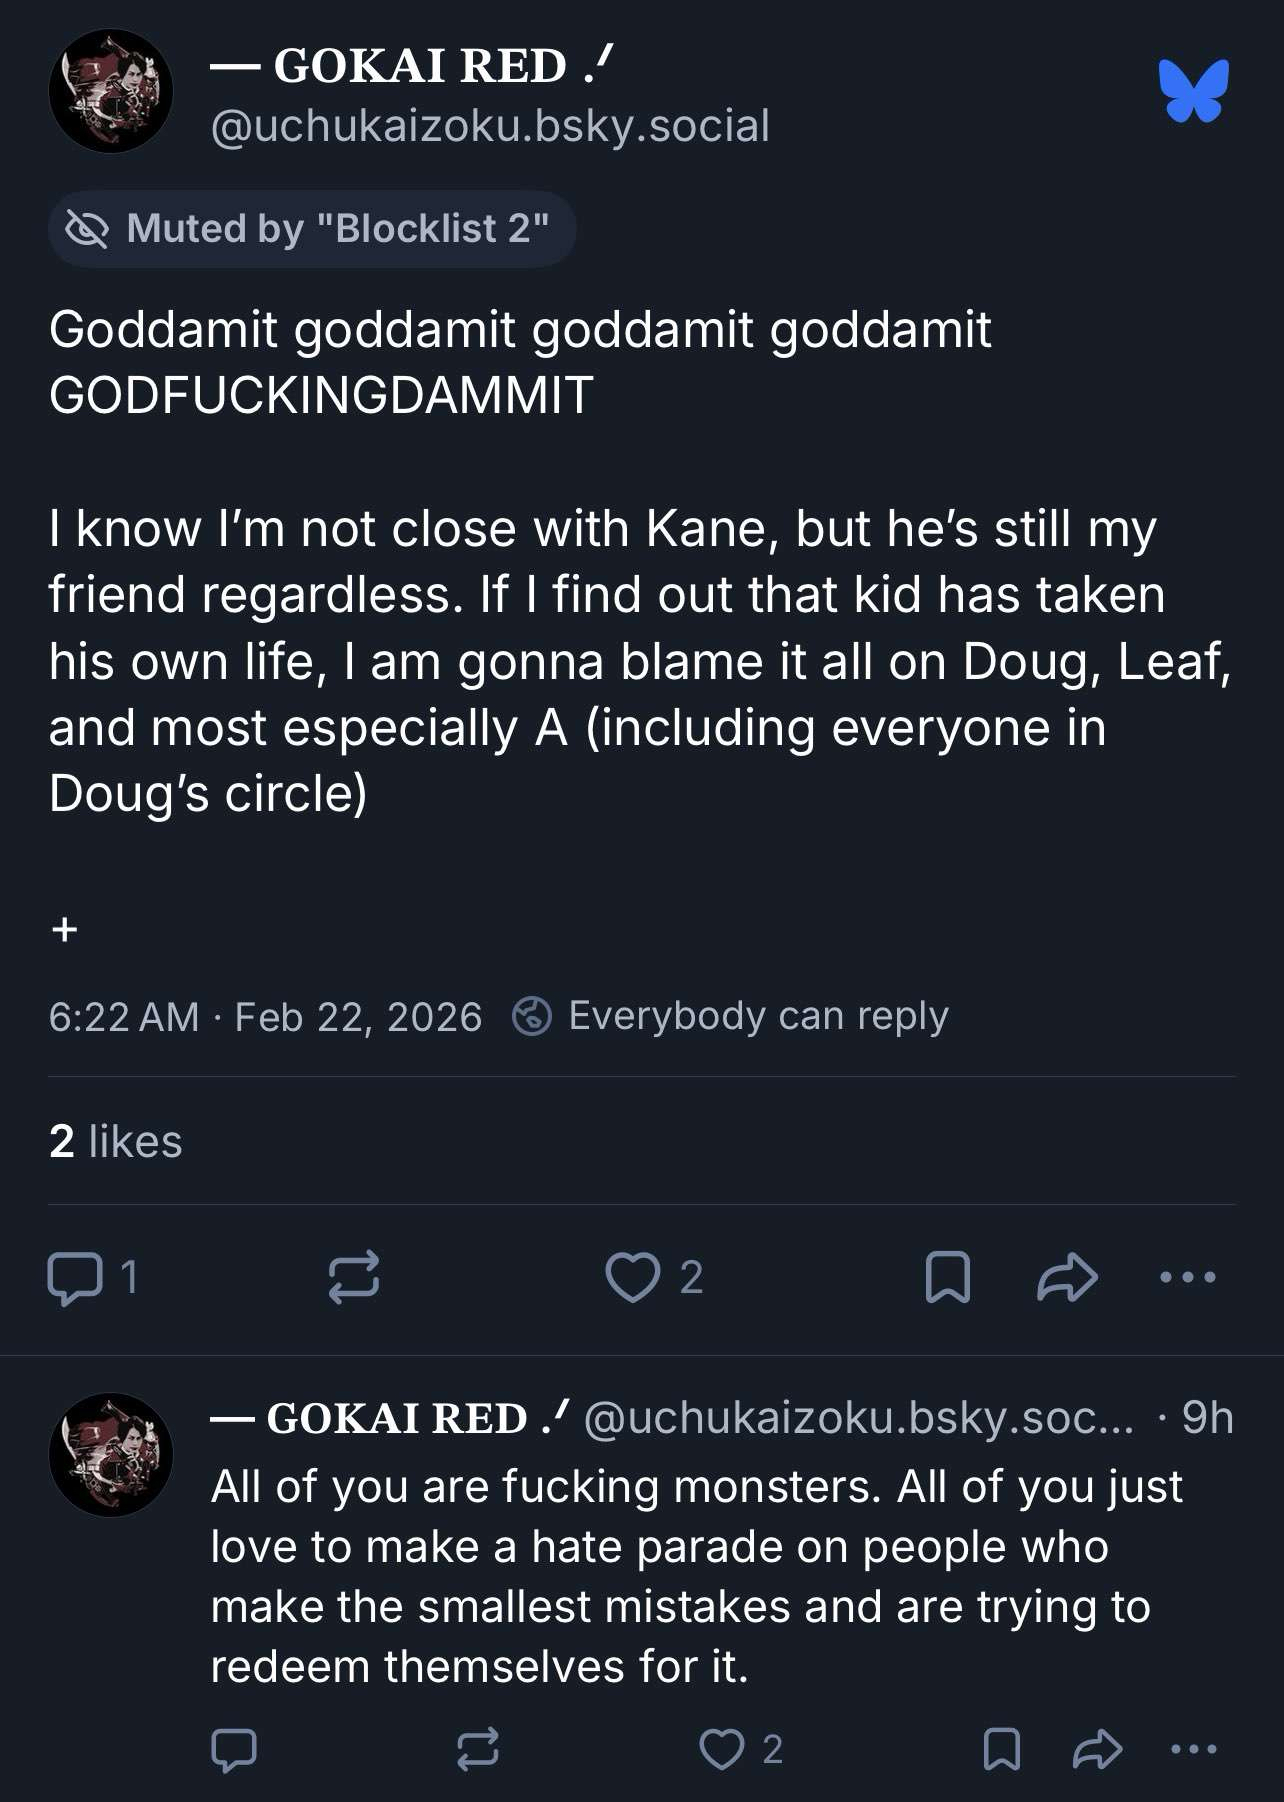Bookmark the main post
The height and width of the screenshot is (1802, 1284).
(947, 1277)
